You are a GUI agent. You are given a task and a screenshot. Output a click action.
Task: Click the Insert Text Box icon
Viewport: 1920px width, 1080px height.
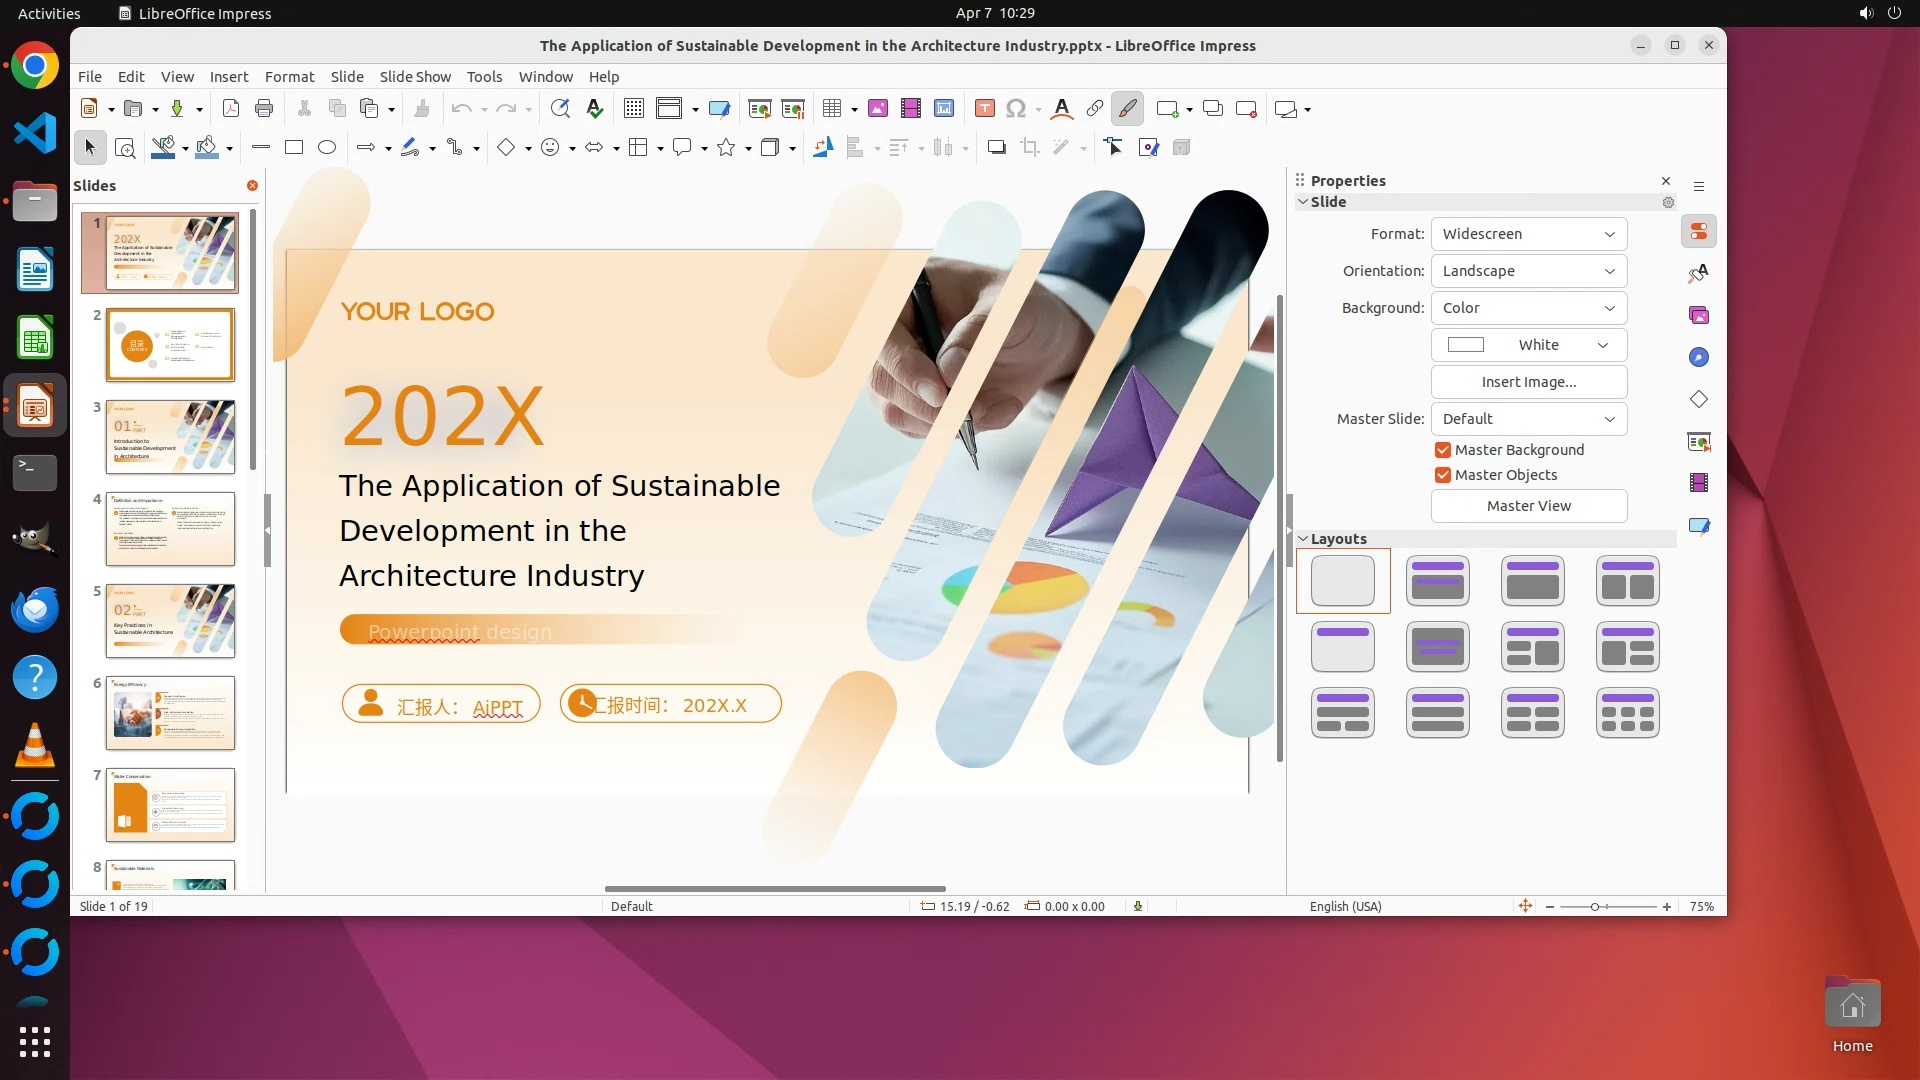984,109
